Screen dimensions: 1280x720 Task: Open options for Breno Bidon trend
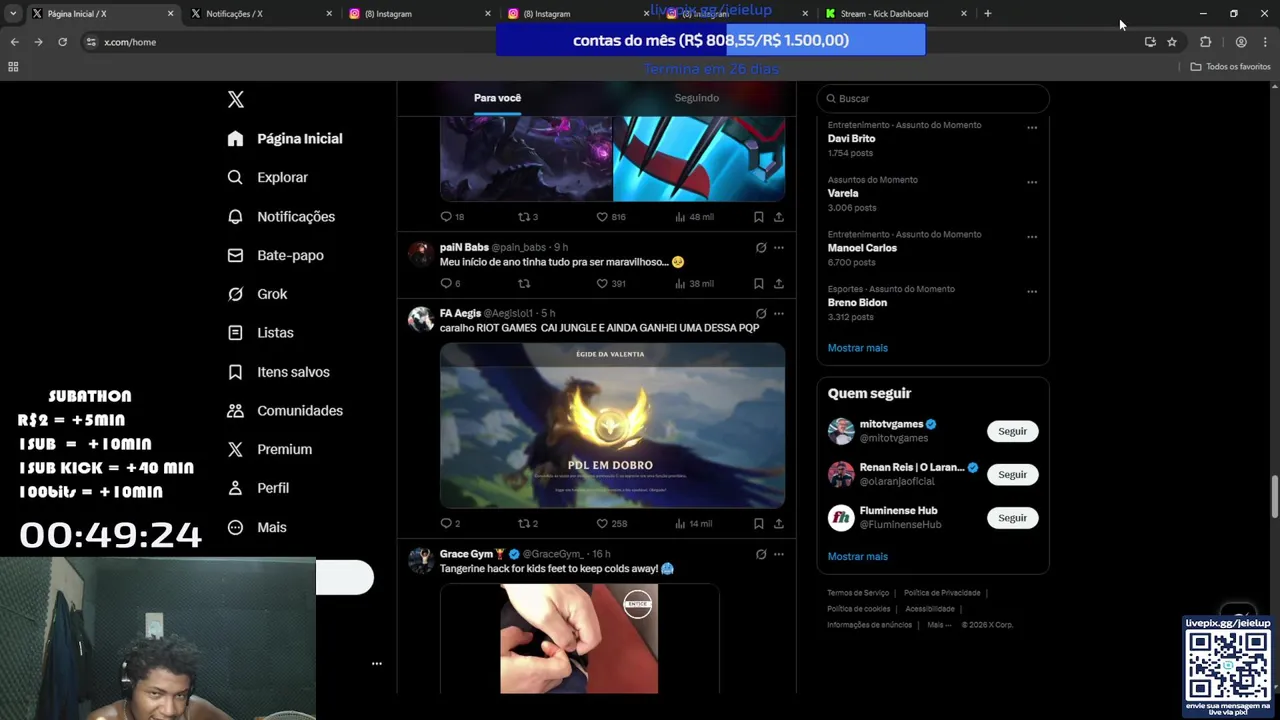tap(1032, 292)
